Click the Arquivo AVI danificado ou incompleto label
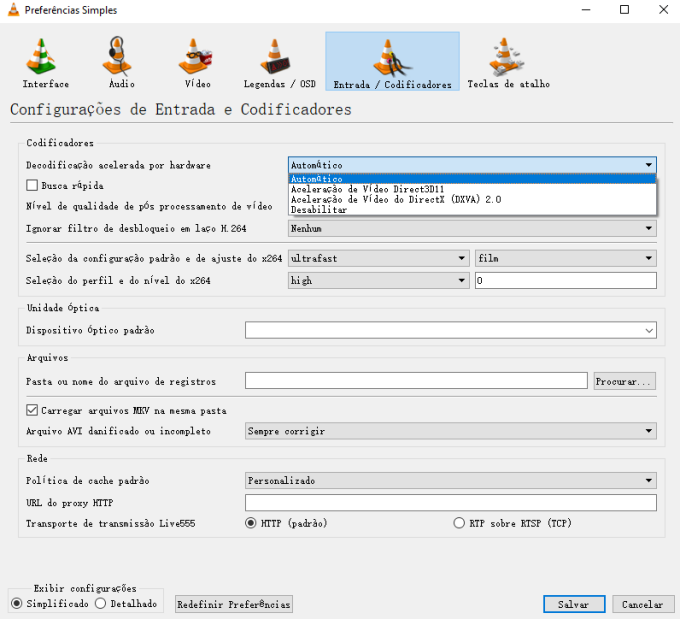The image size is (680, 619). tap(118, 431)
